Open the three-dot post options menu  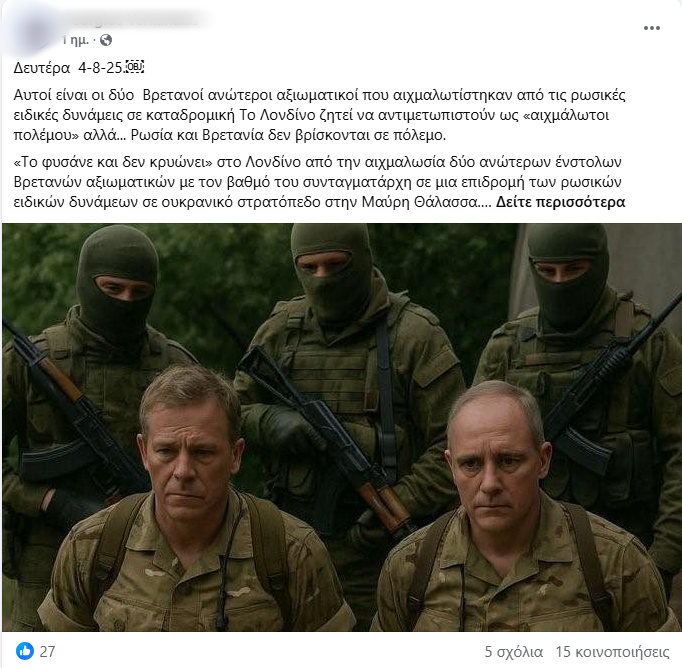(x=652, y=28)
